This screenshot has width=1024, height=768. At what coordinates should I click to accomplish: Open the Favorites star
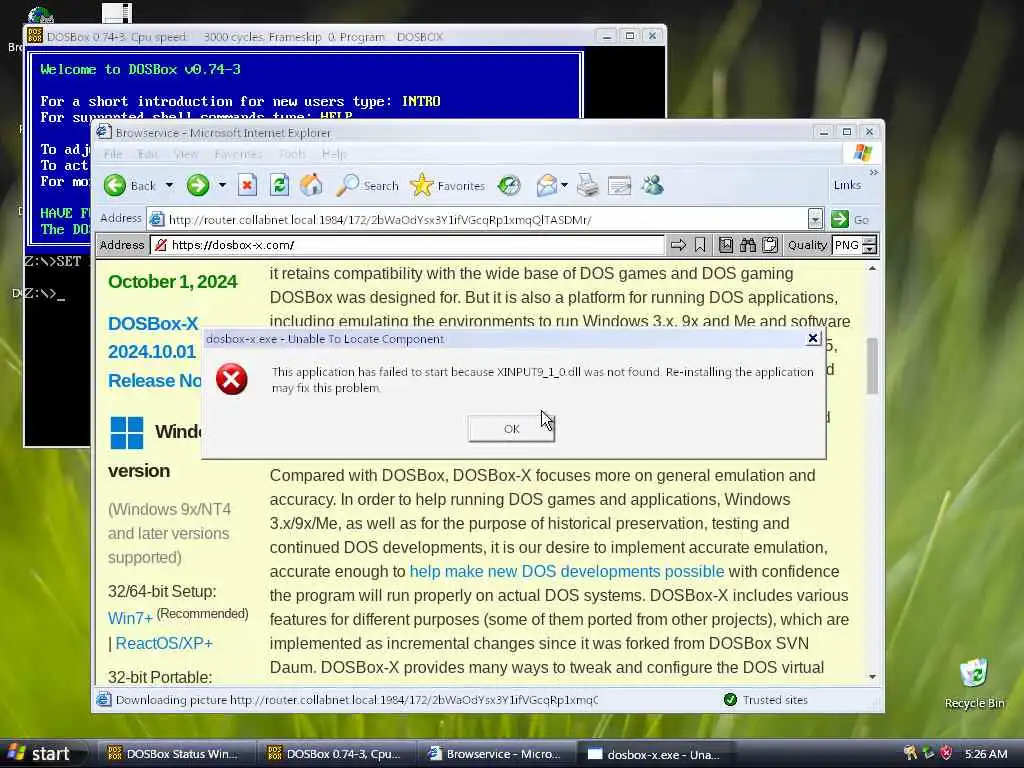(x=421, y=185)
